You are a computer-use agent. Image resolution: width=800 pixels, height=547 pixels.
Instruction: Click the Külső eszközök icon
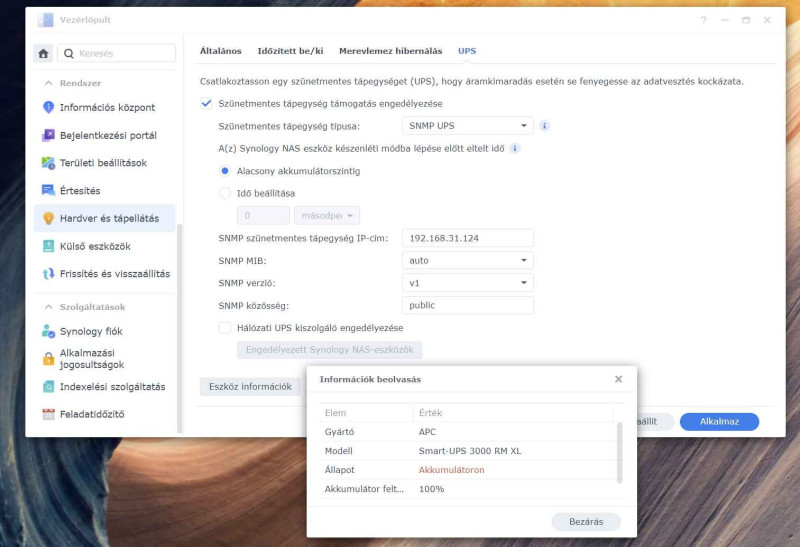pos(48,246)
